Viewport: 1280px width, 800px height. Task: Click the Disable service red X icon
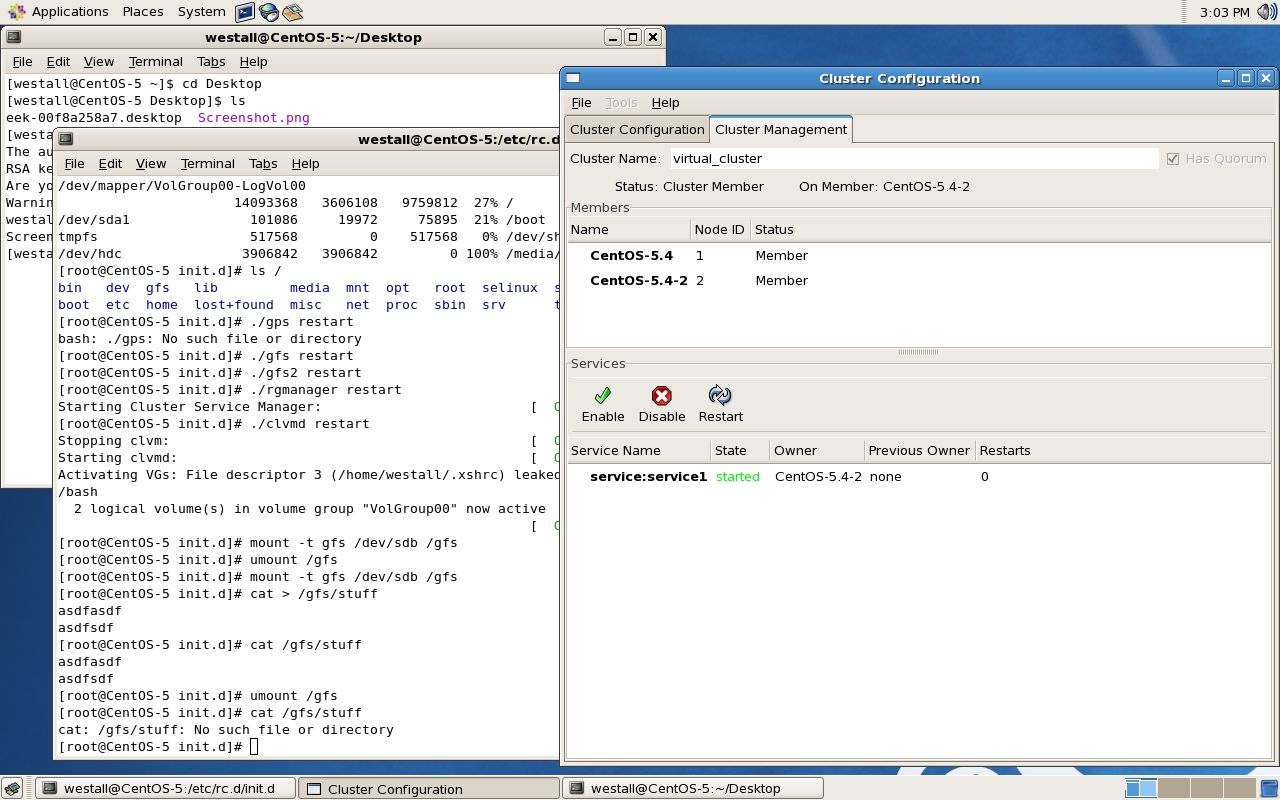[x=661, y=396]
